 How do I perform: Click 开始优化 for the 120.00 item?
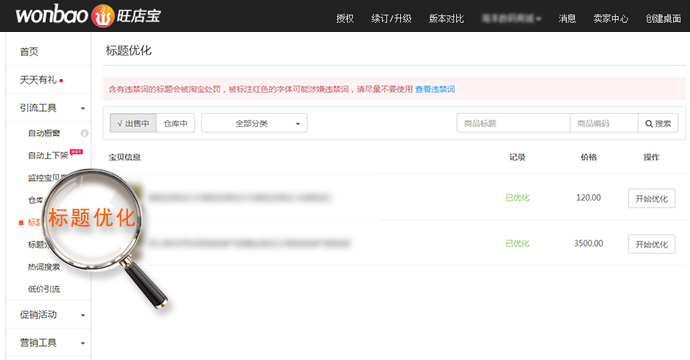(651, 198)
